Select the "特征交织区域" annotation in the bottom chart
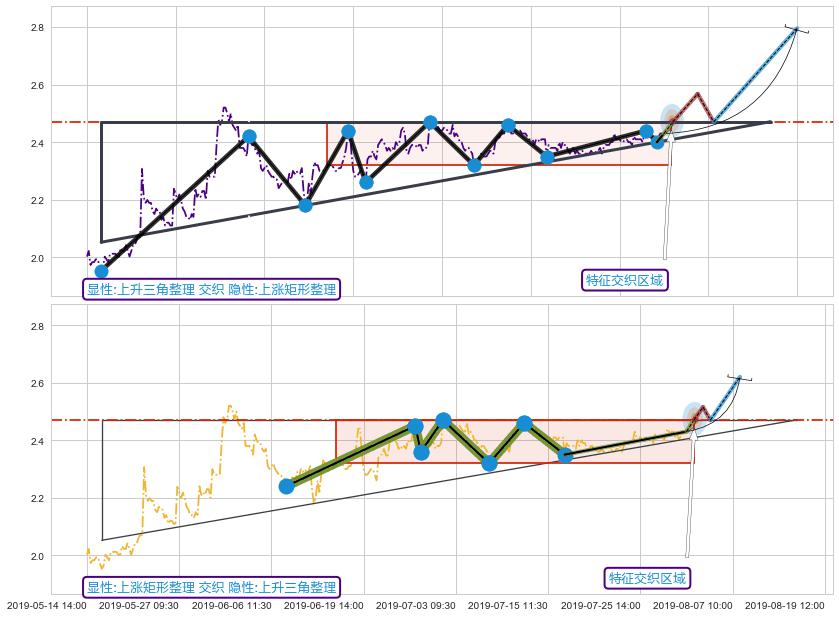This screenshot has height=617, width=839. click(x=648, y=578)
